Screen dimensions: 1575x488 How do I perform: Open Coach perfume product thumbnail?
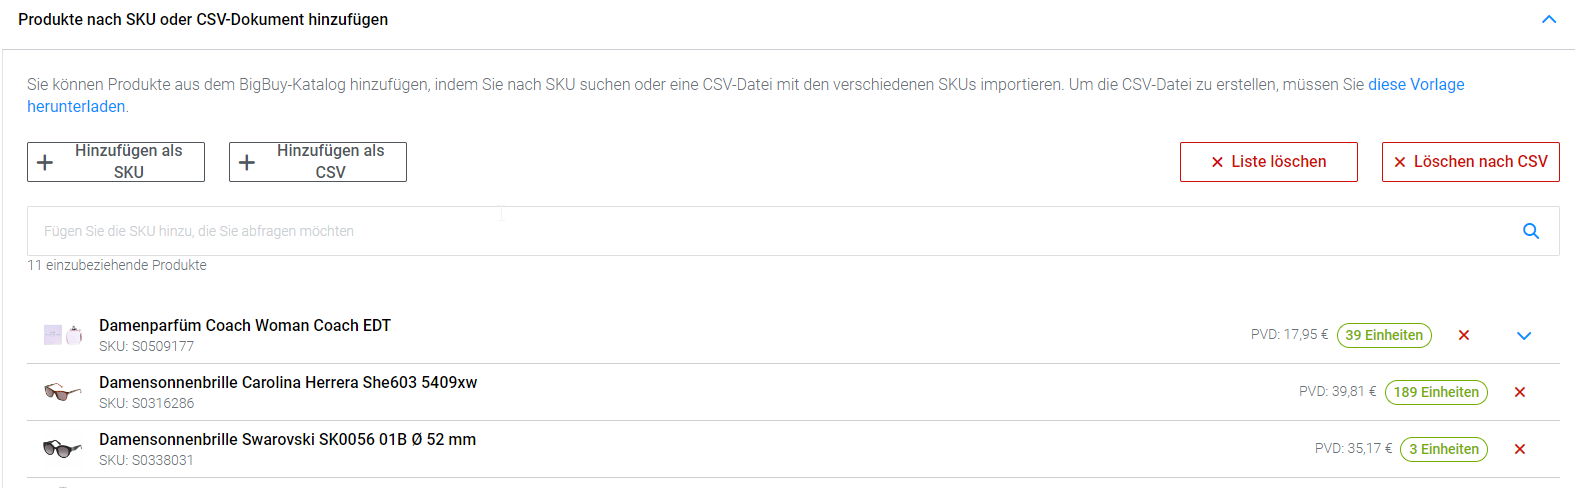tap(62, 335)
